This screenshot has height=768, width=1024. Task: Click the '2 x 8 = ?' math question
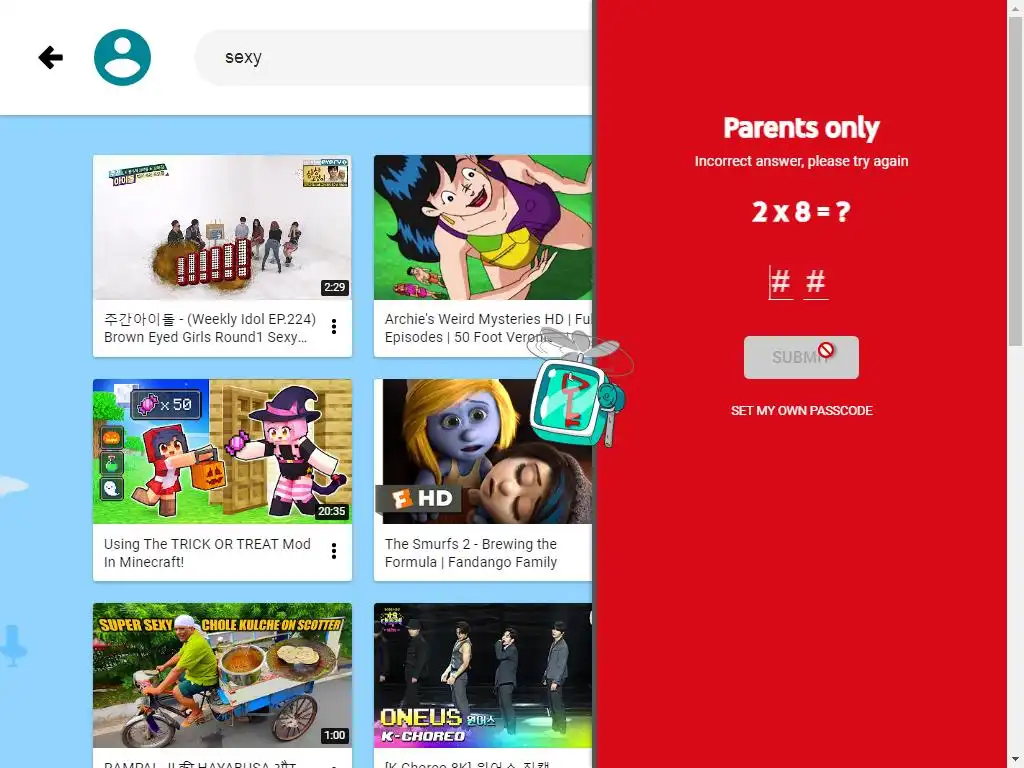[801, 212]
